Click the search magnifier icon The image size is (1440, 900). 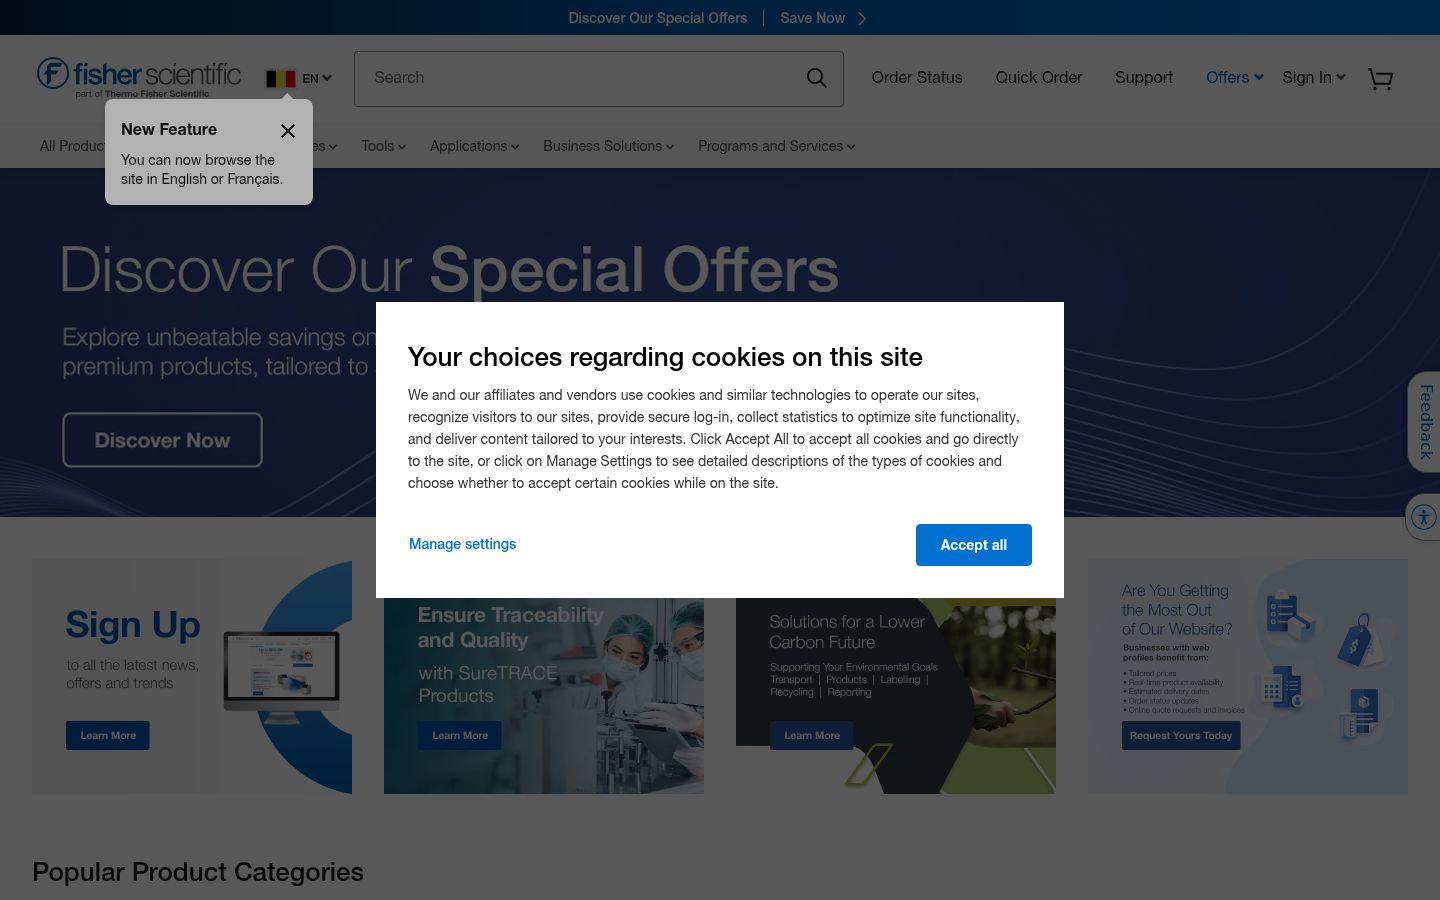tap(817, 78)
